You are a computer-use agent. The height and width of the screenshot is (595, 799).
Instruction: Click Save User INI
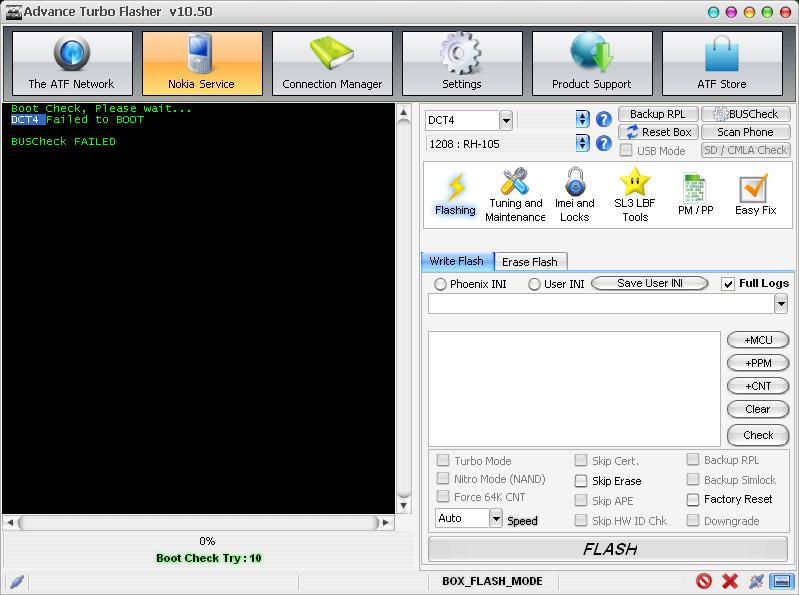pos(650,283)
